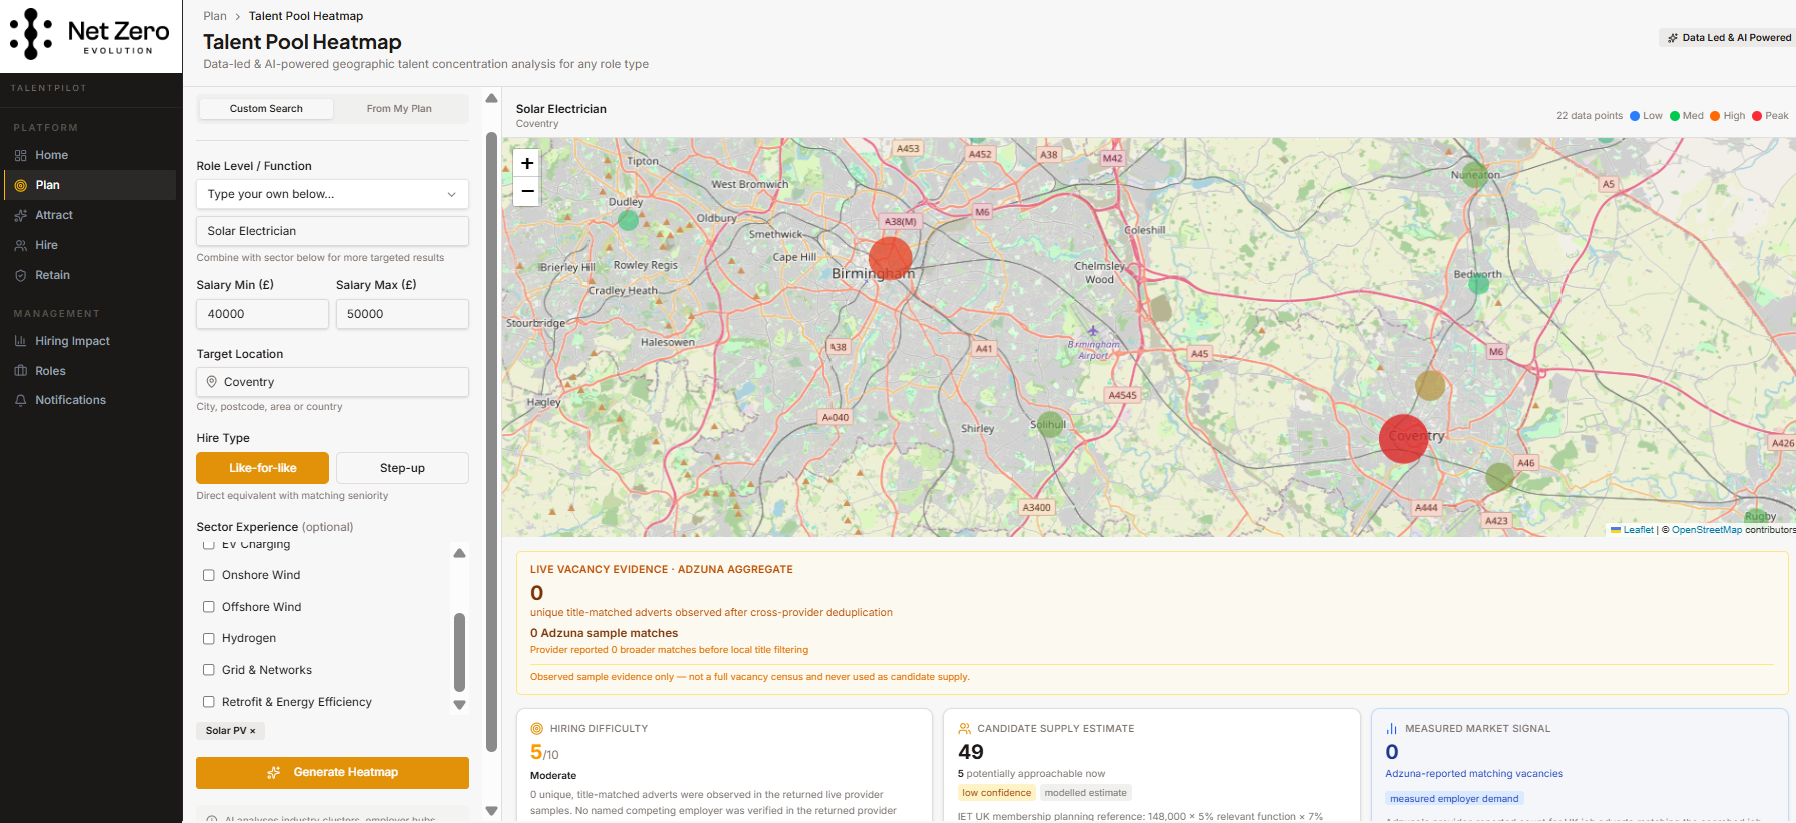Click the green Dudley heat marker

628,220
